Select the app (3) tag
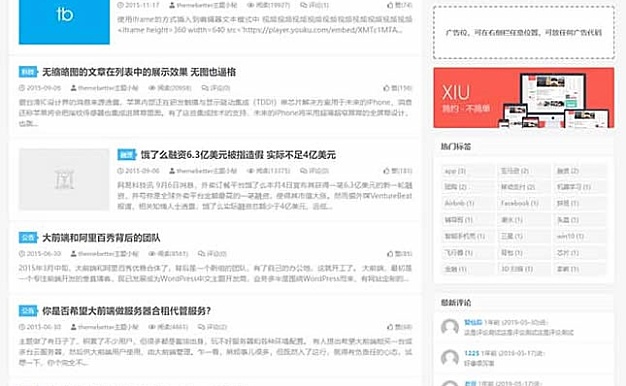This screenshot has width=626, height=386. [468, 171]
